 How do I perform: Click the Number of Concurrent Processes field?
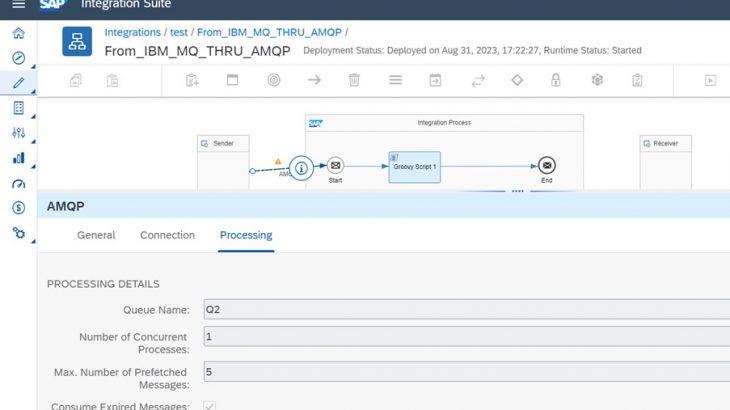[x=466, y=336]
